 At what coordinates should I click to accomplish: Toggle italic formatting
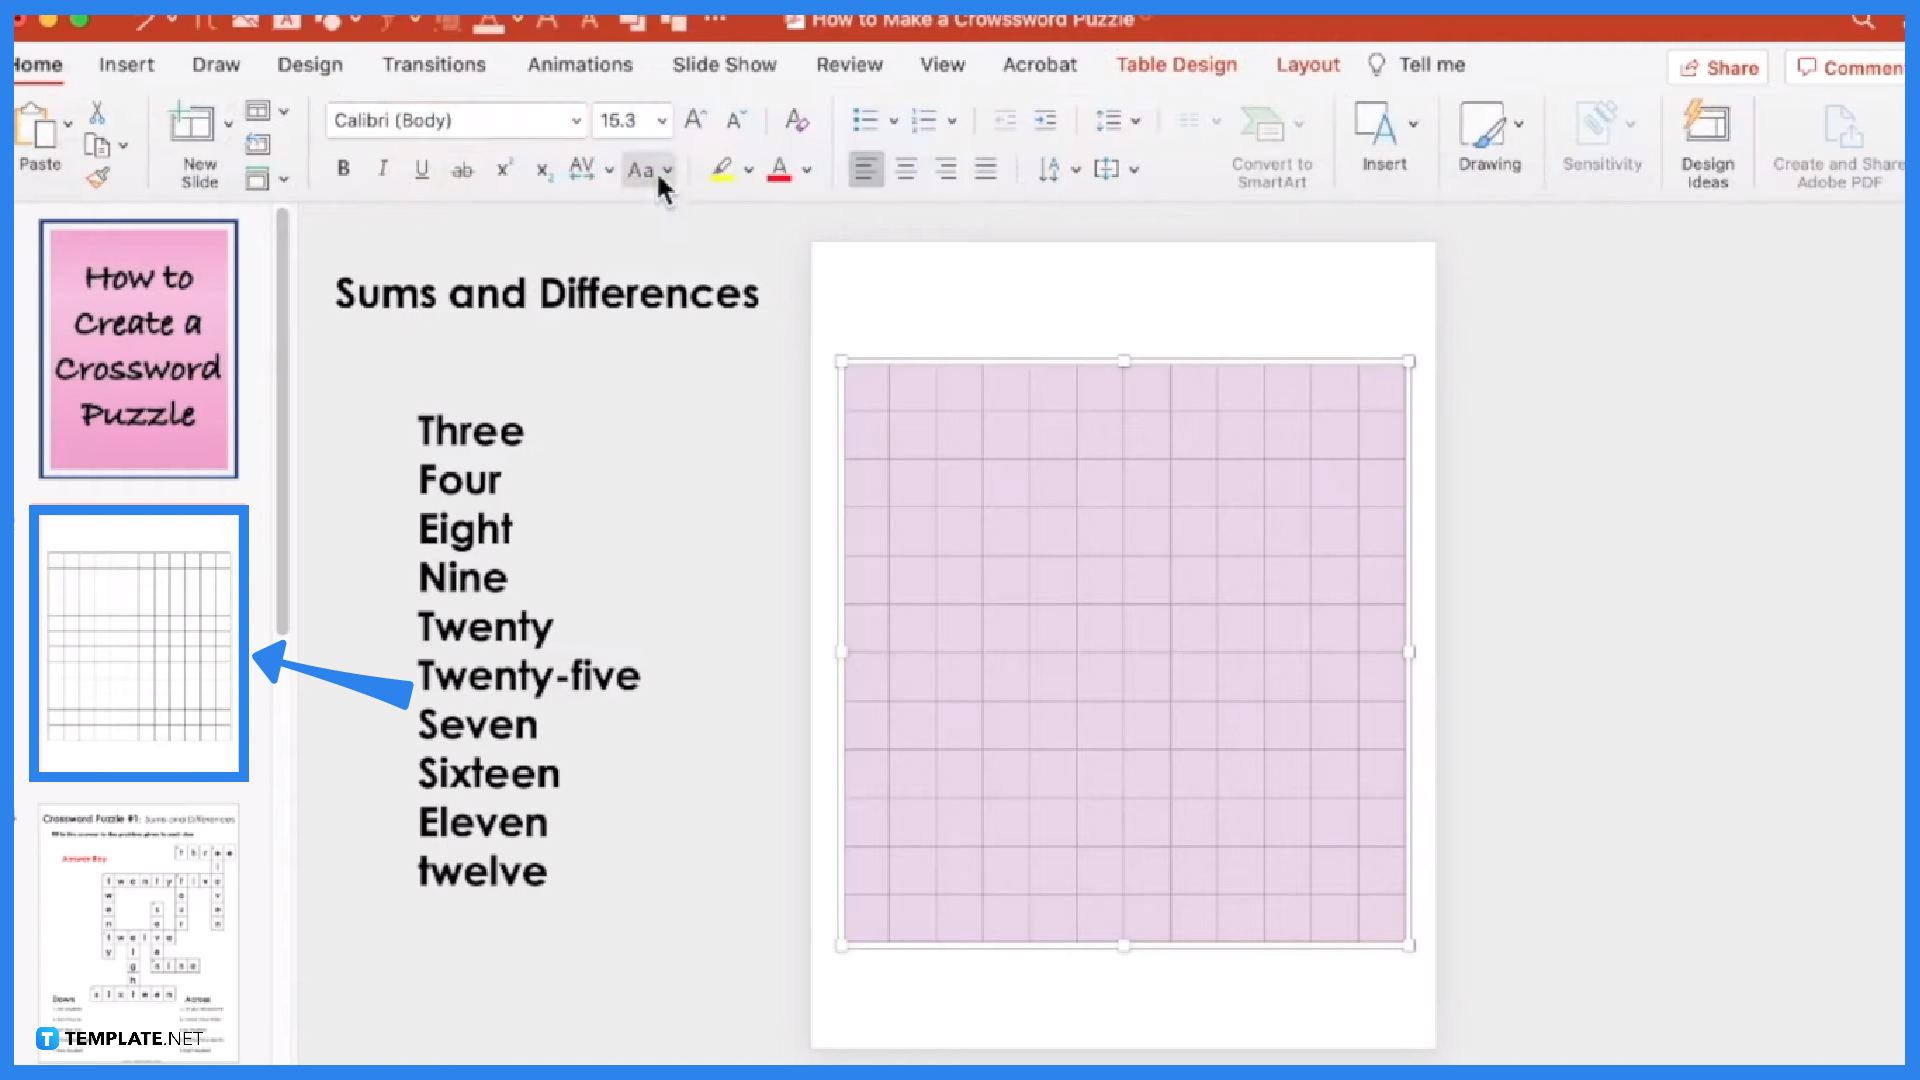(x=382, y=168)
